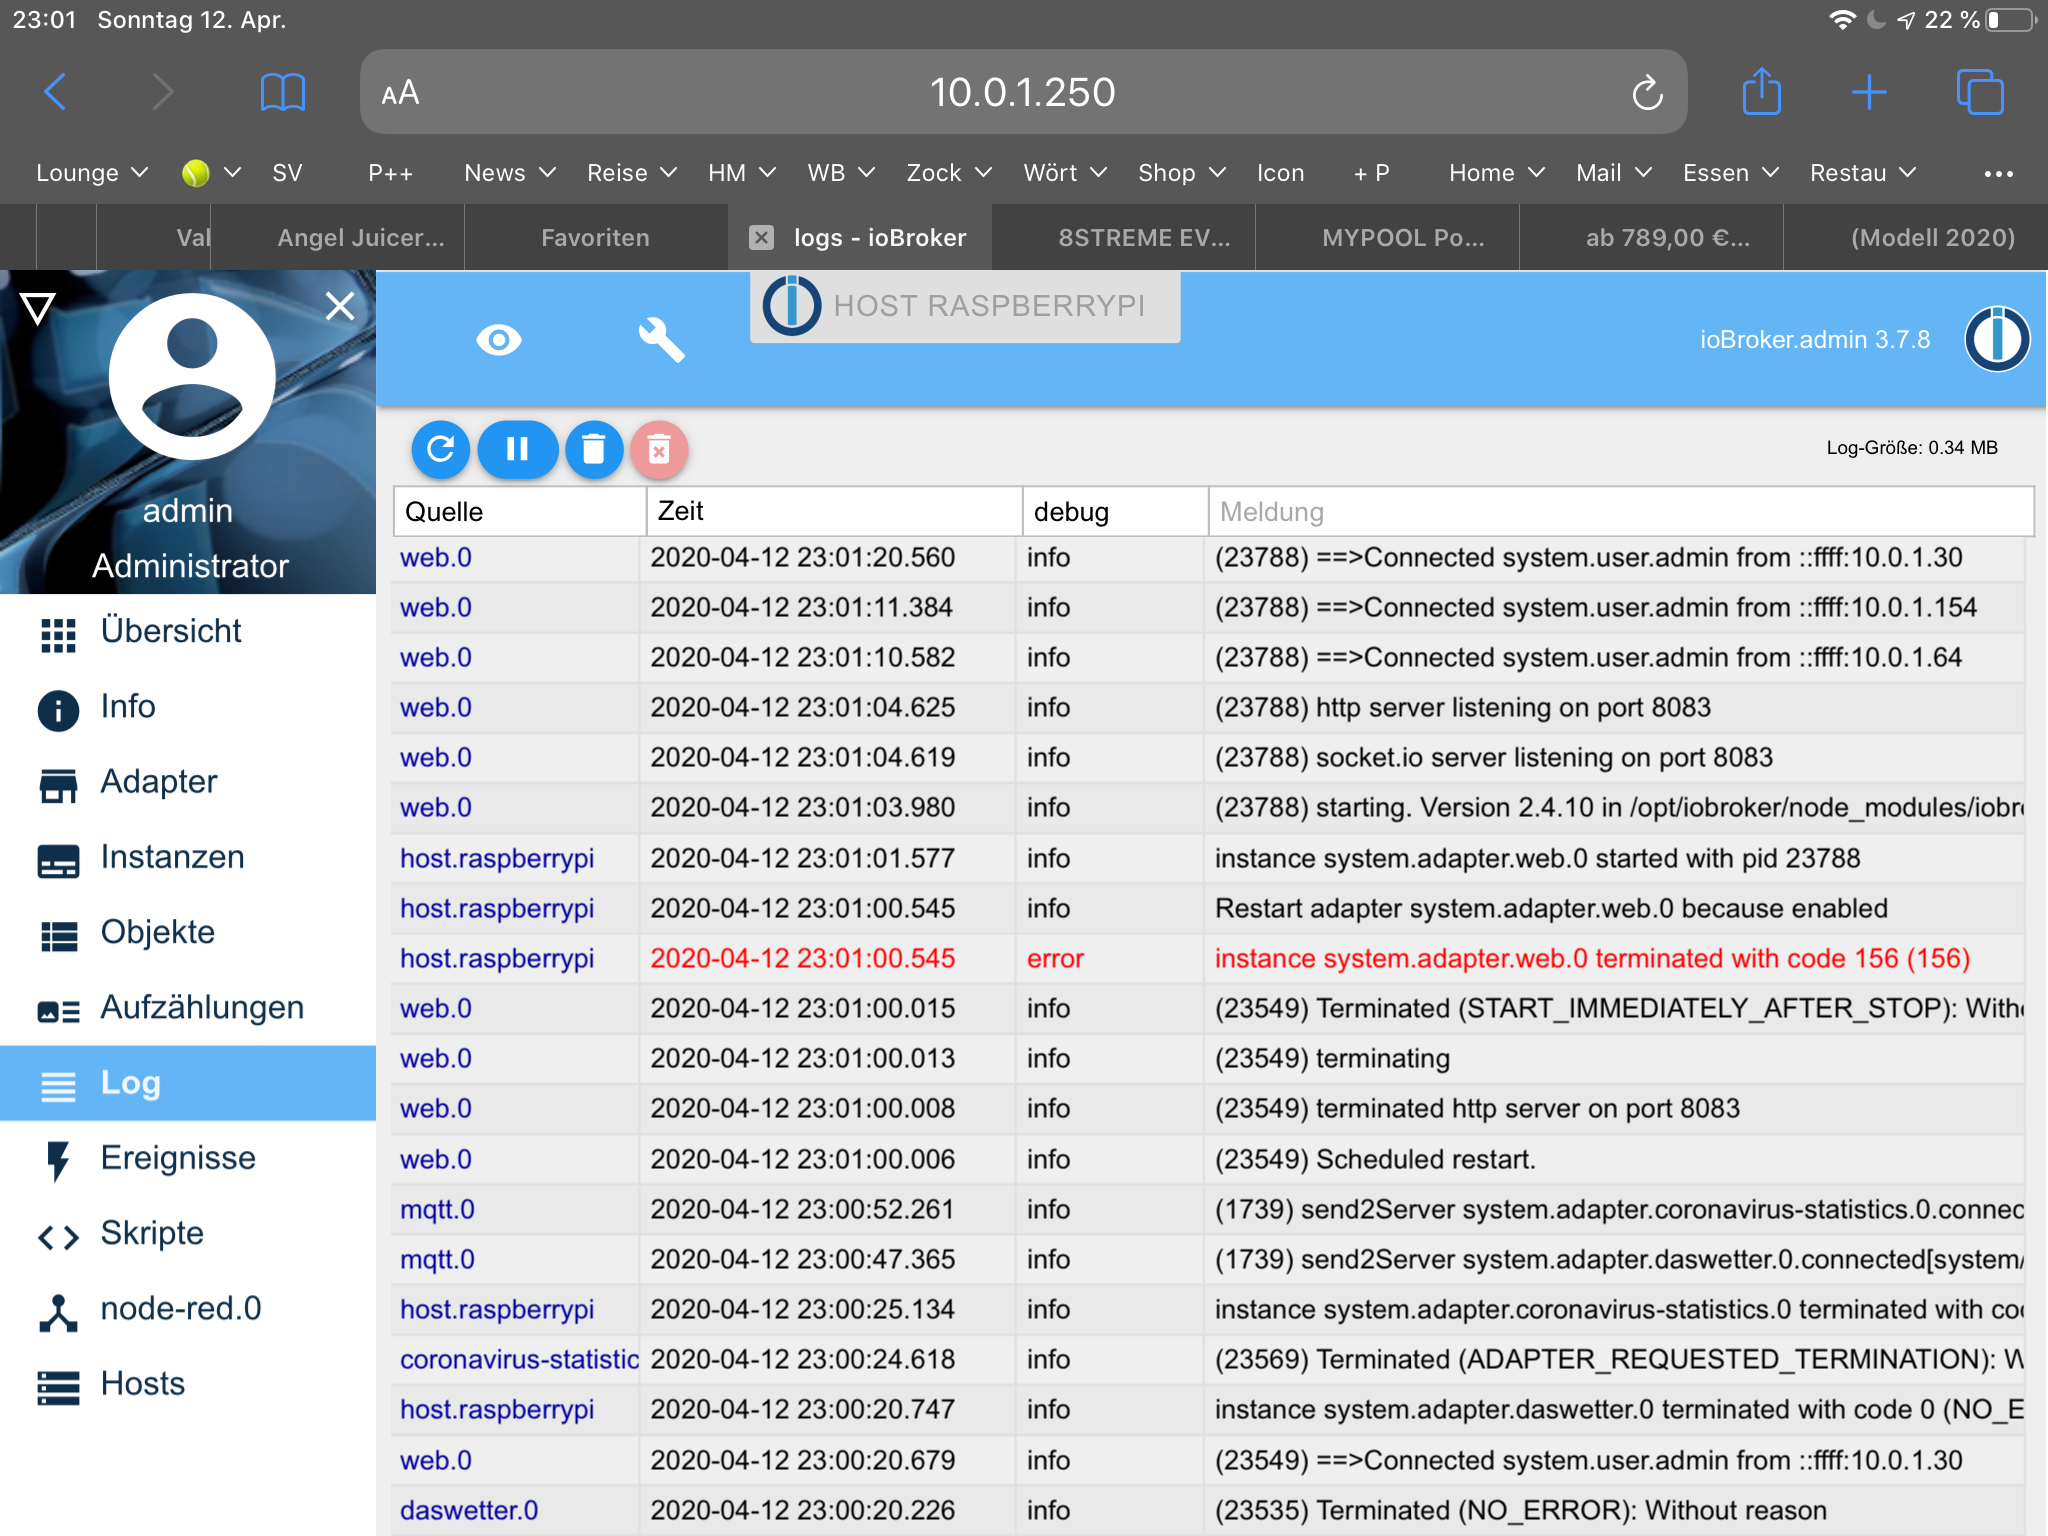The height and width of the screenshot is (1536, 2048).
Task: Open the Adapter sidebar item
Action: pyautogui.click(x=158, y=782)
